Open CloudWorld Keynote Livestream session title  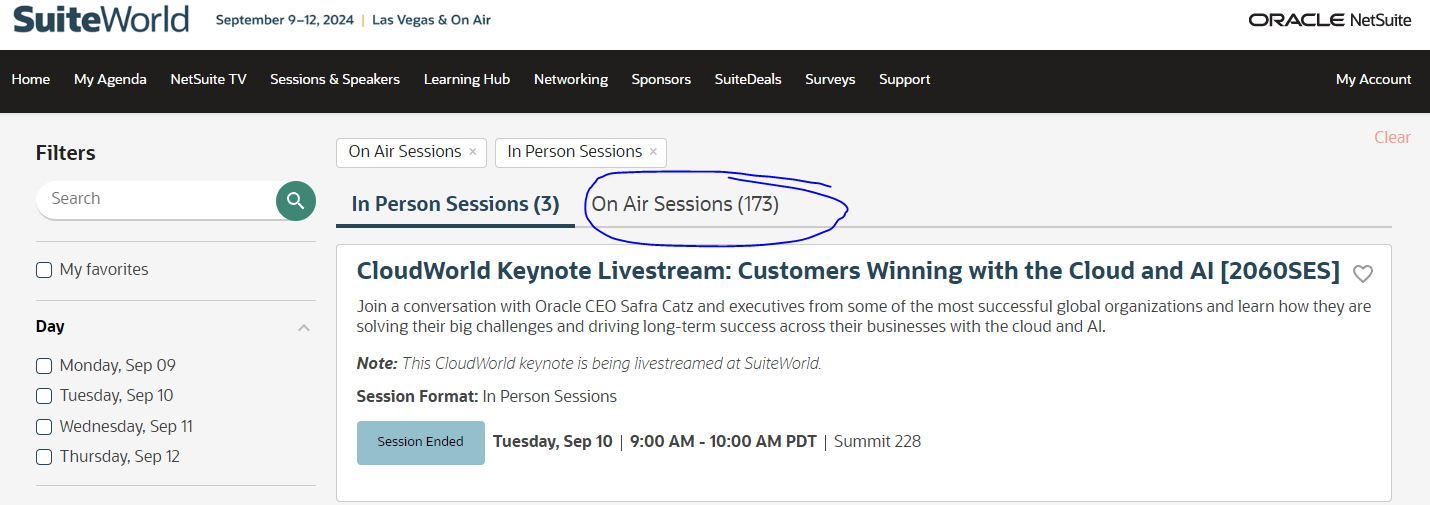pyautogui.click(x=847, y=271)
